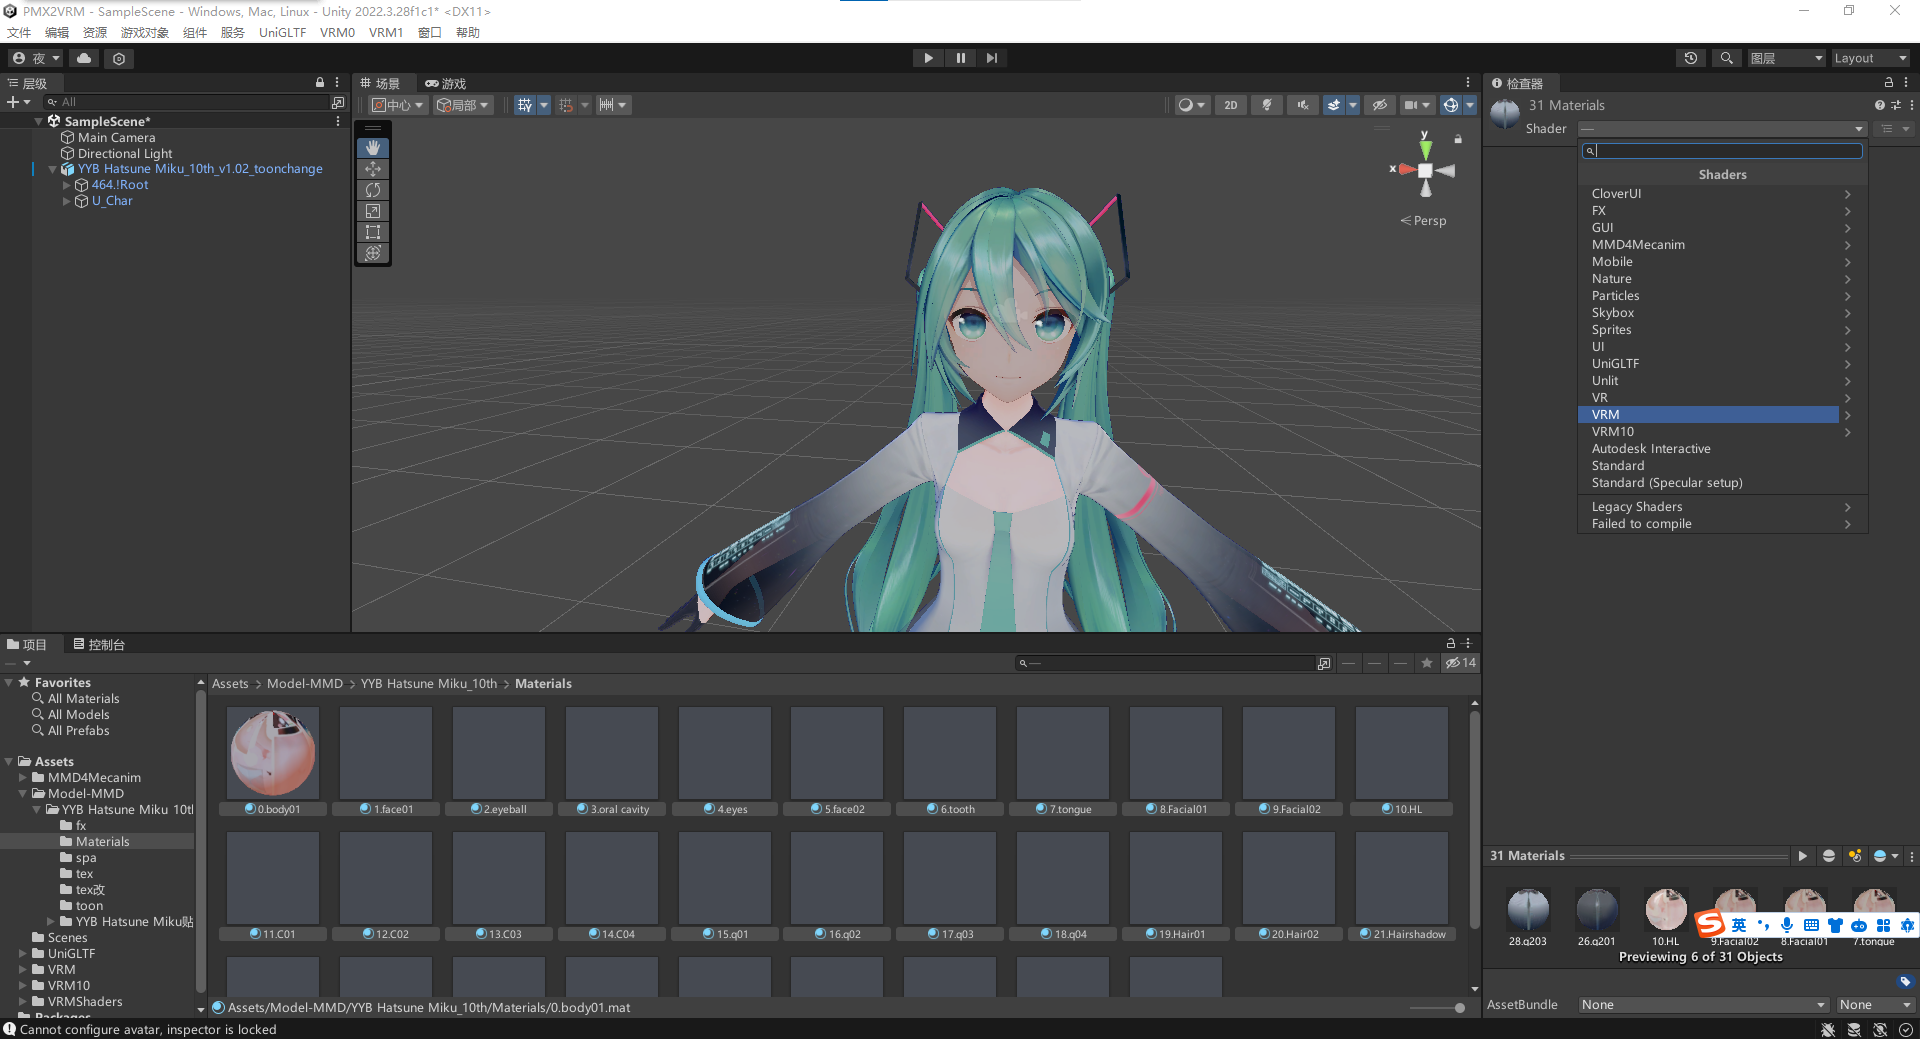The width and height of the screenshot is (1920, 1039).
Task: Select the combined Transform tool
Action: [x=373, y=253]
